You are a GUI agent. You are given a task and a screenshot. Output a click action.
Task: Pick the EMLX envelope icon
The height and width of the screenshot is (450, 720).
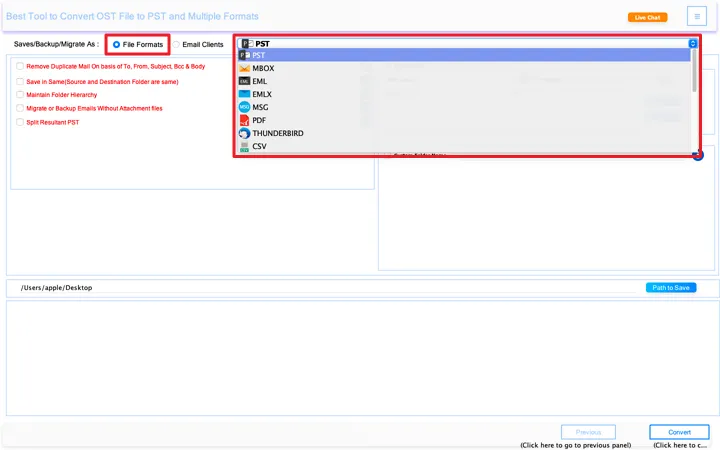click(244, 94)
